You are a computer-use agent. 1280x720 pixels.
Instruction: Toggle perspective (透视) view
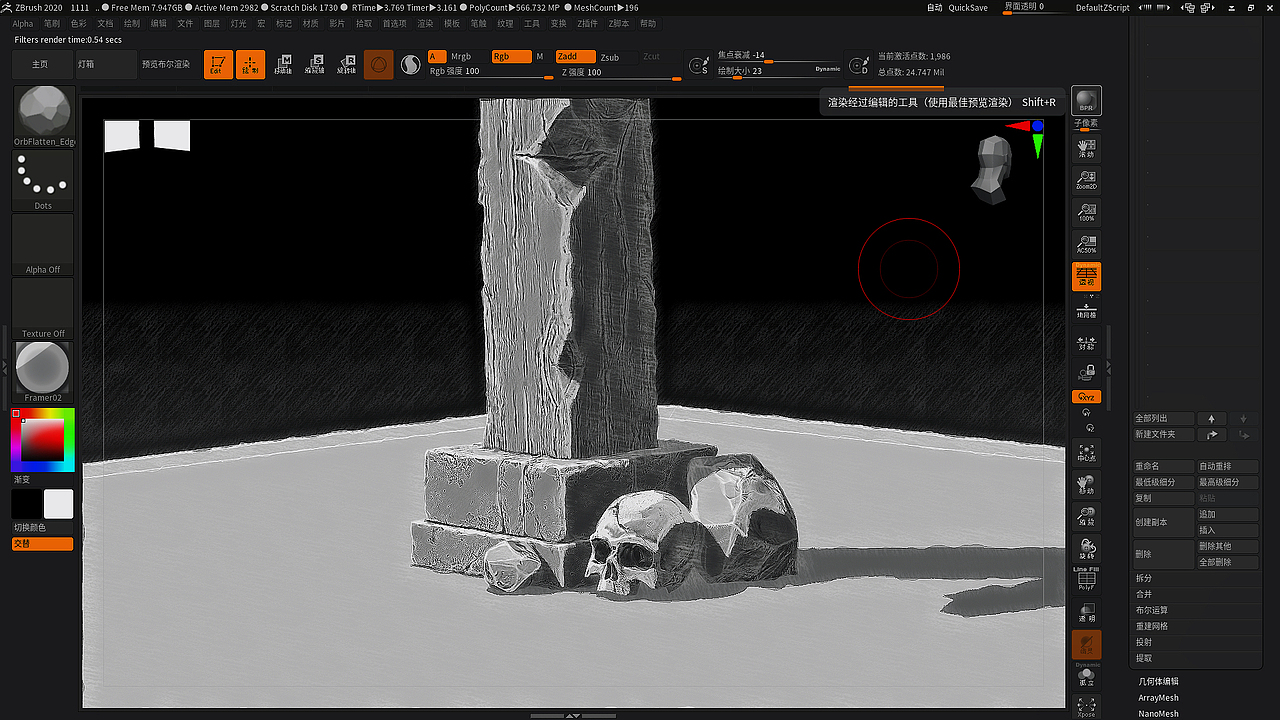click(x=1086, y=277)
